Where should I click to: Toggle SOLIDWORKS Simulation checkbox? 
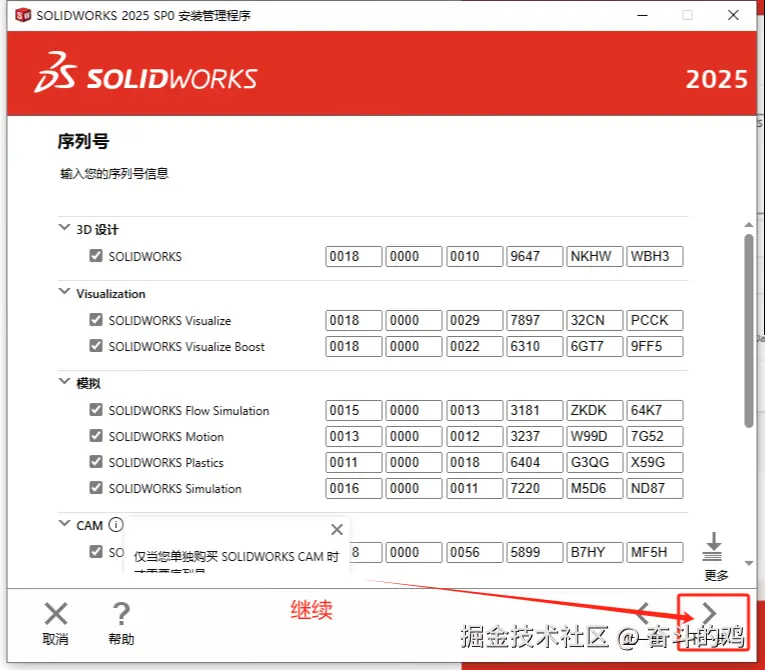pos(96,487)
